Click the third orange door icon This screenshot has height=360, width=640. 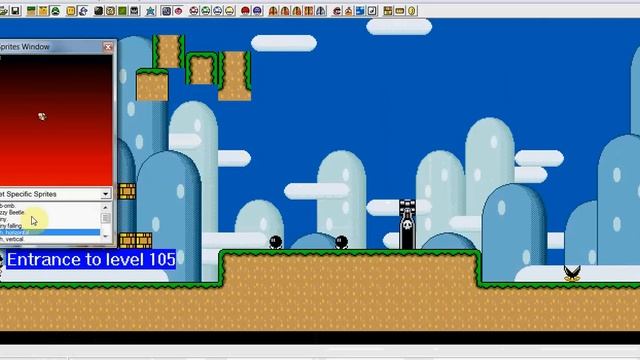[297, 11]
